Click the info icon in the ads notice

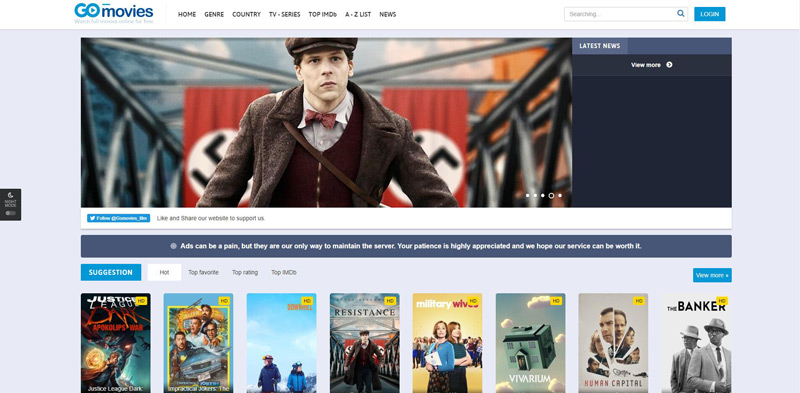click(173, 246)
